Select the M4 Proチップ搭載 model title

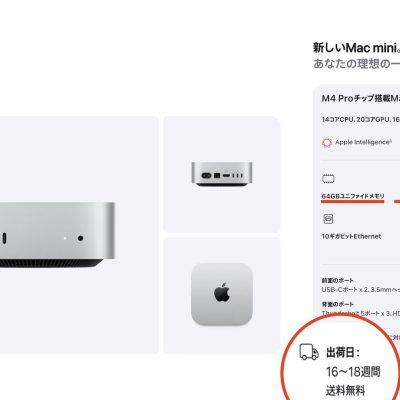click(x=361, y=98)
